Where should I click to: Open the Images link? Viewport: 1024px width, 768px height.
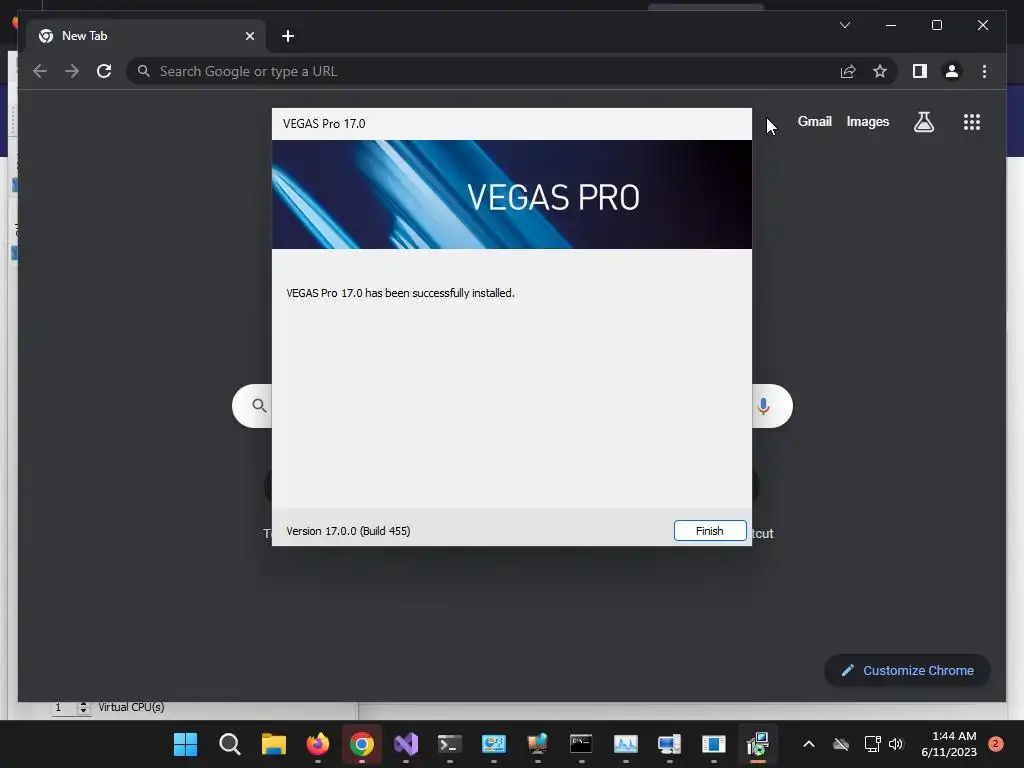[x=867, y=121]
